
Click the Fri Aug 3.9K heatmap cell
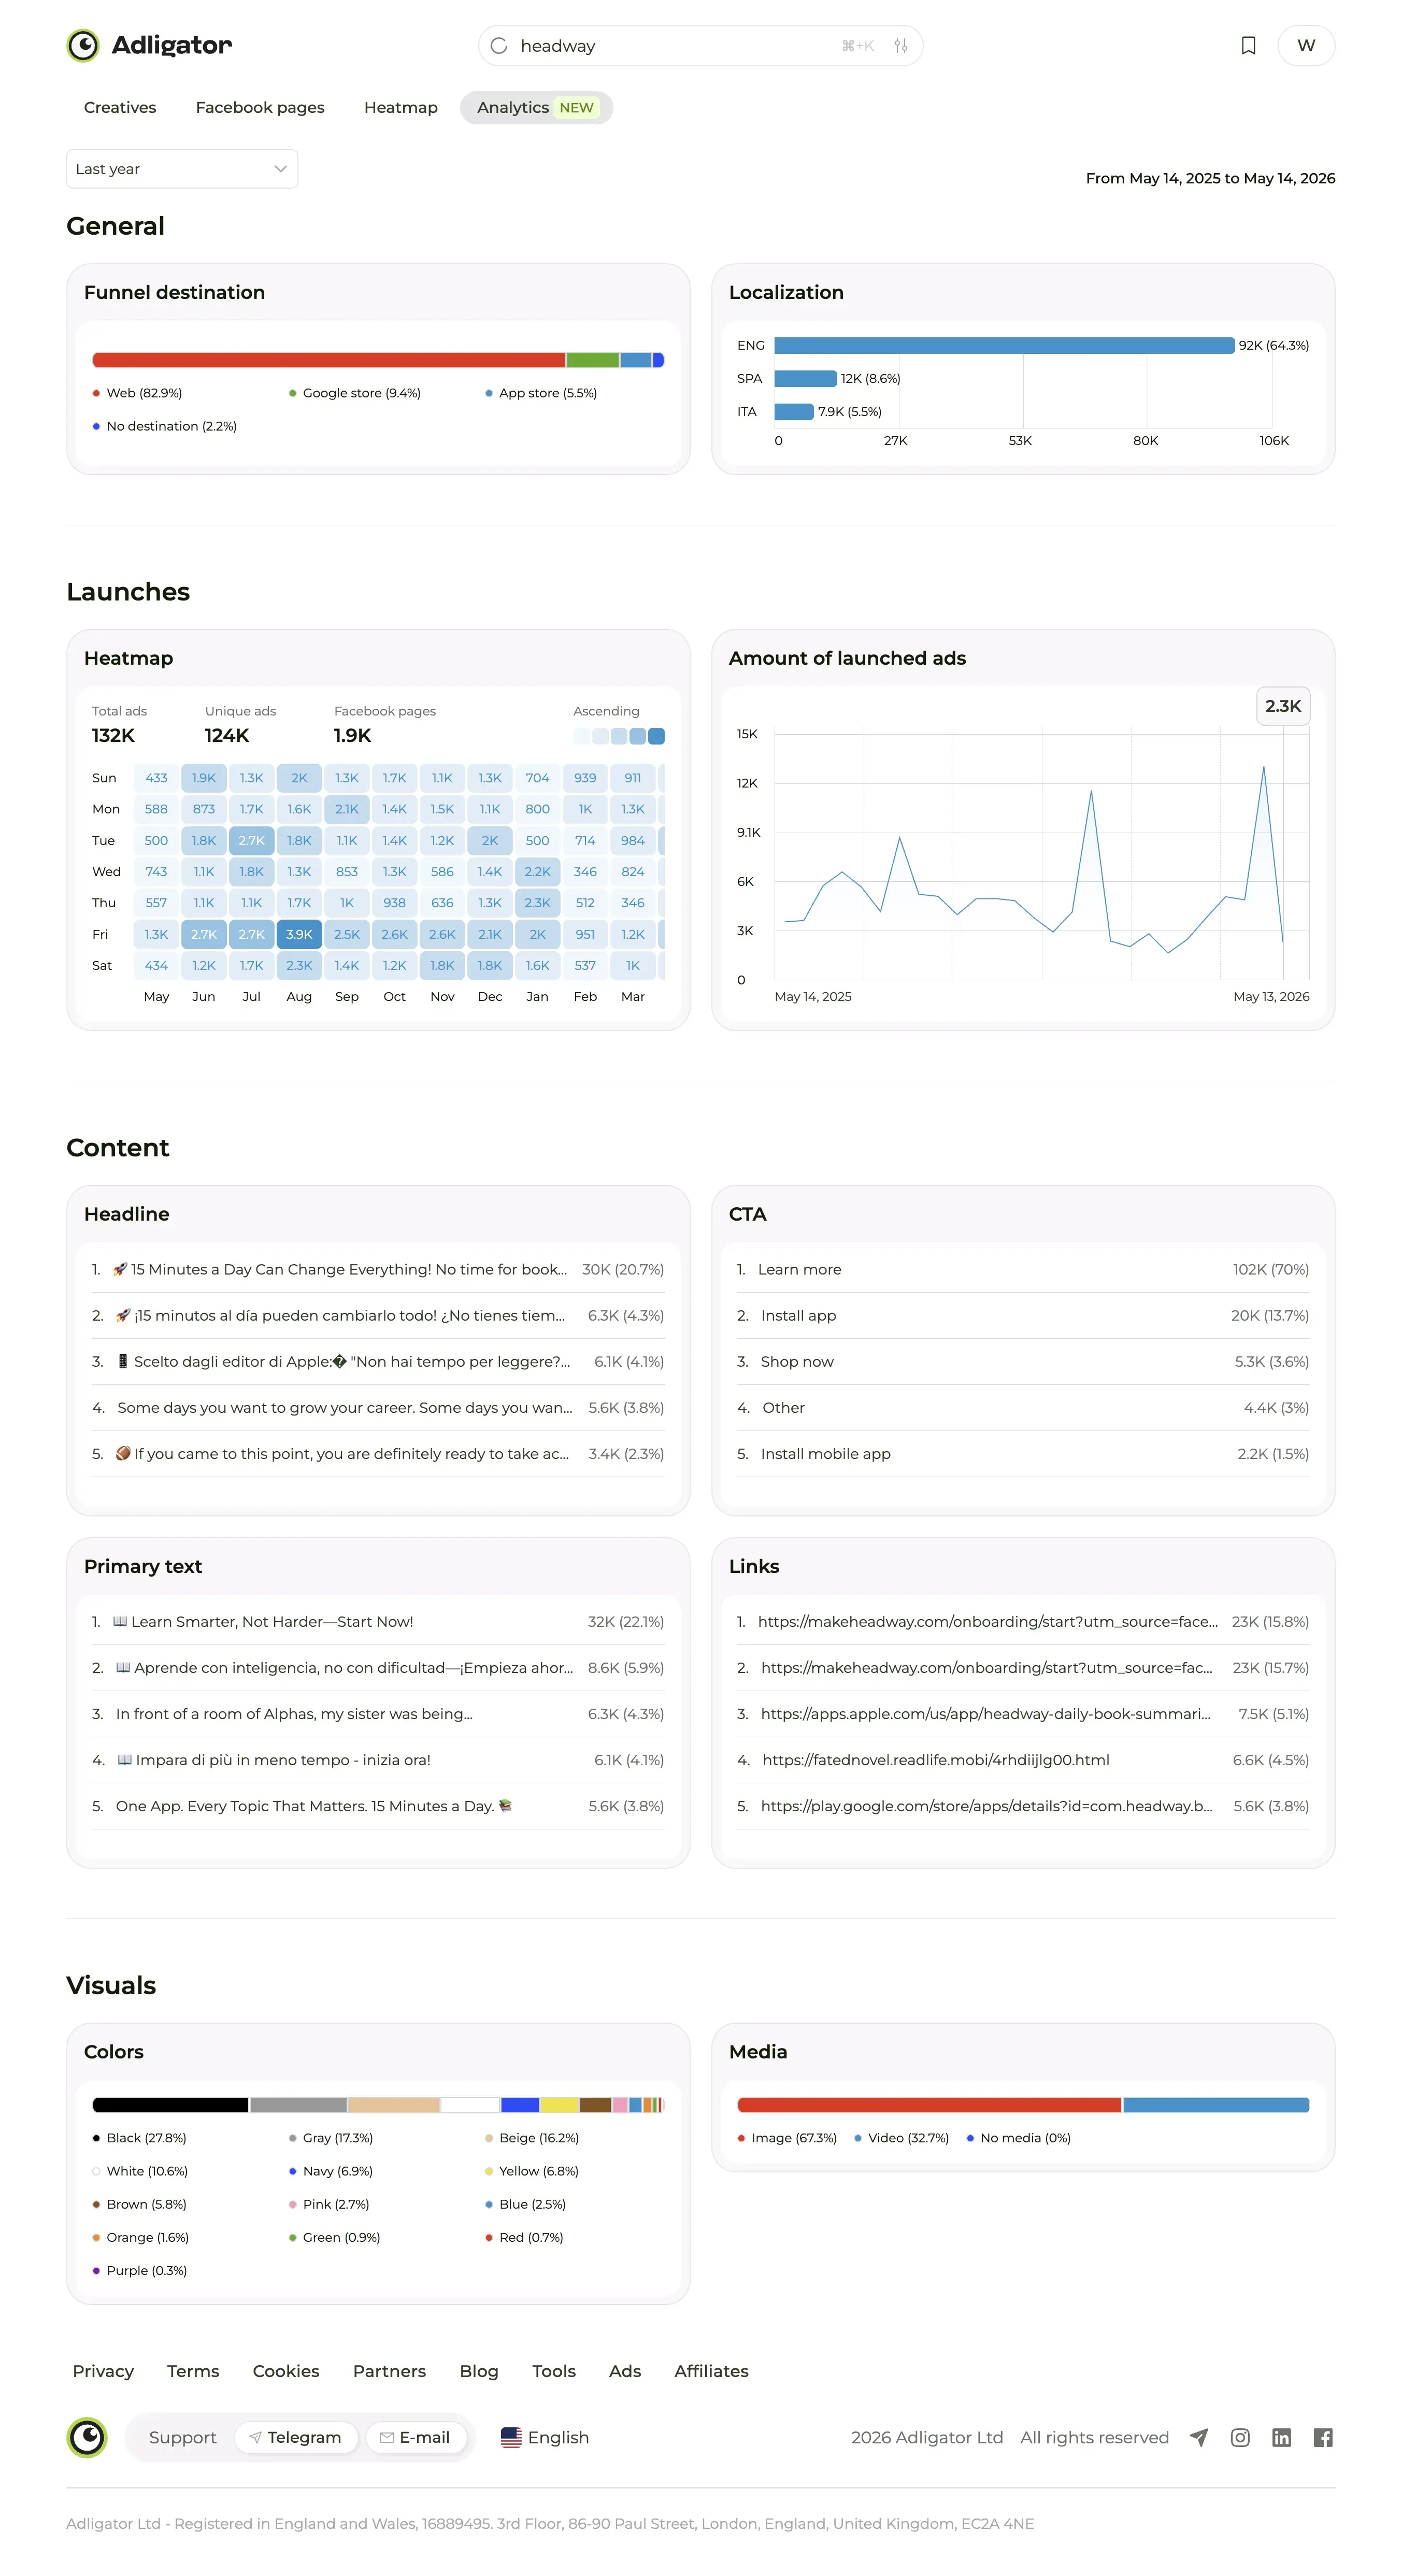(x=299, y=934)
